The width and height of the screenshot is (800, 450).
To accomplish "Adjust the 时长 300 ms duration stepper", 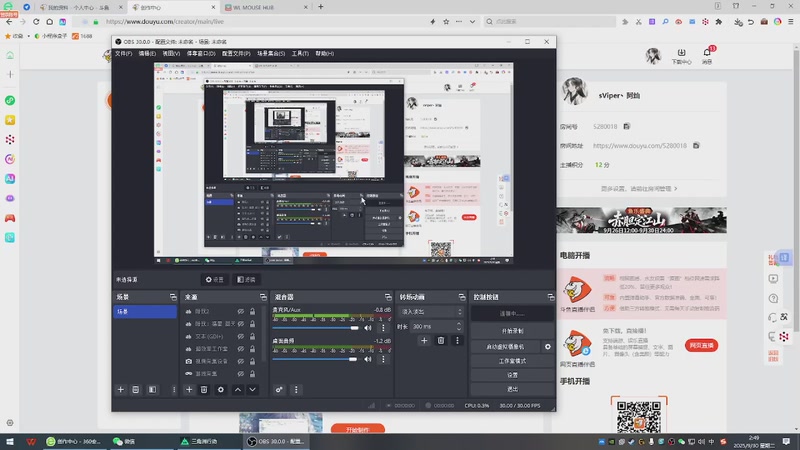I will [459, 326].
